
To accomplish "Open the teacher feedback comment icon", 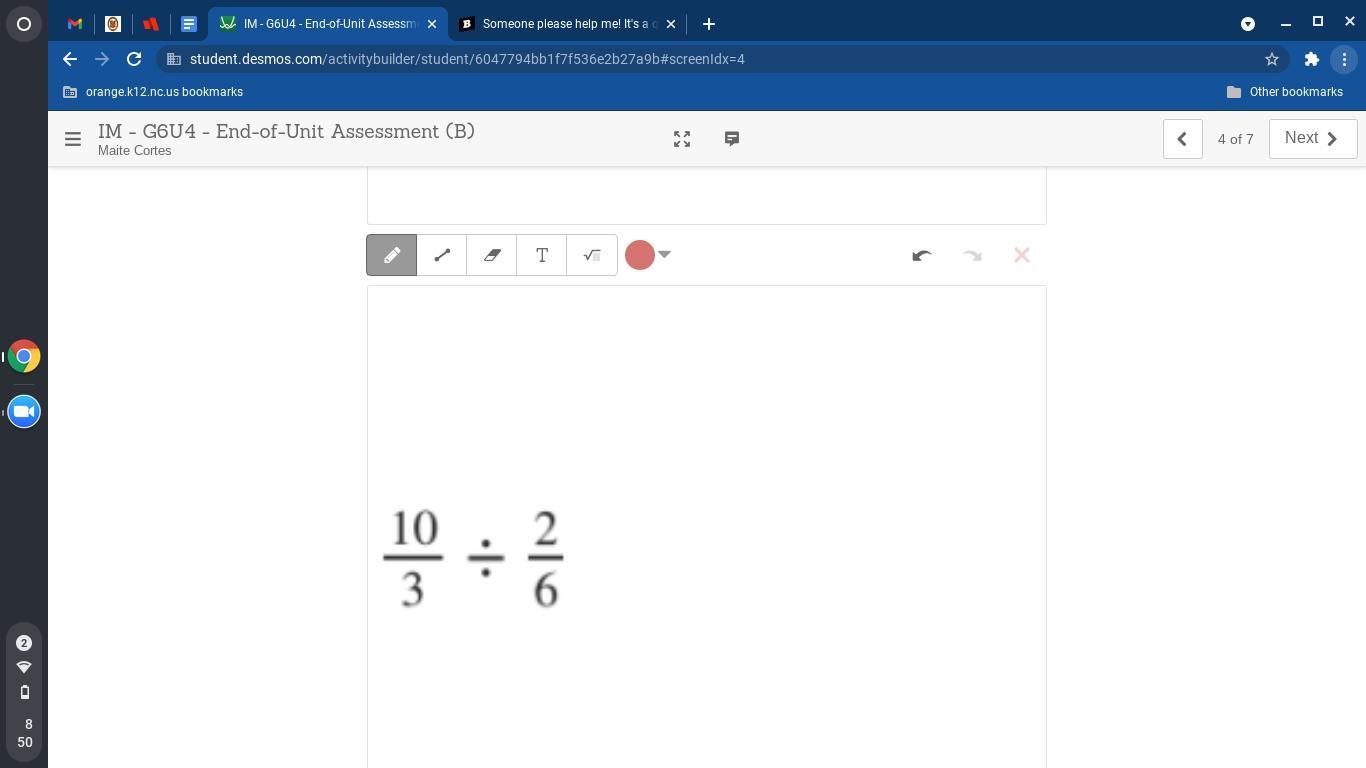I will coord(732,139).
